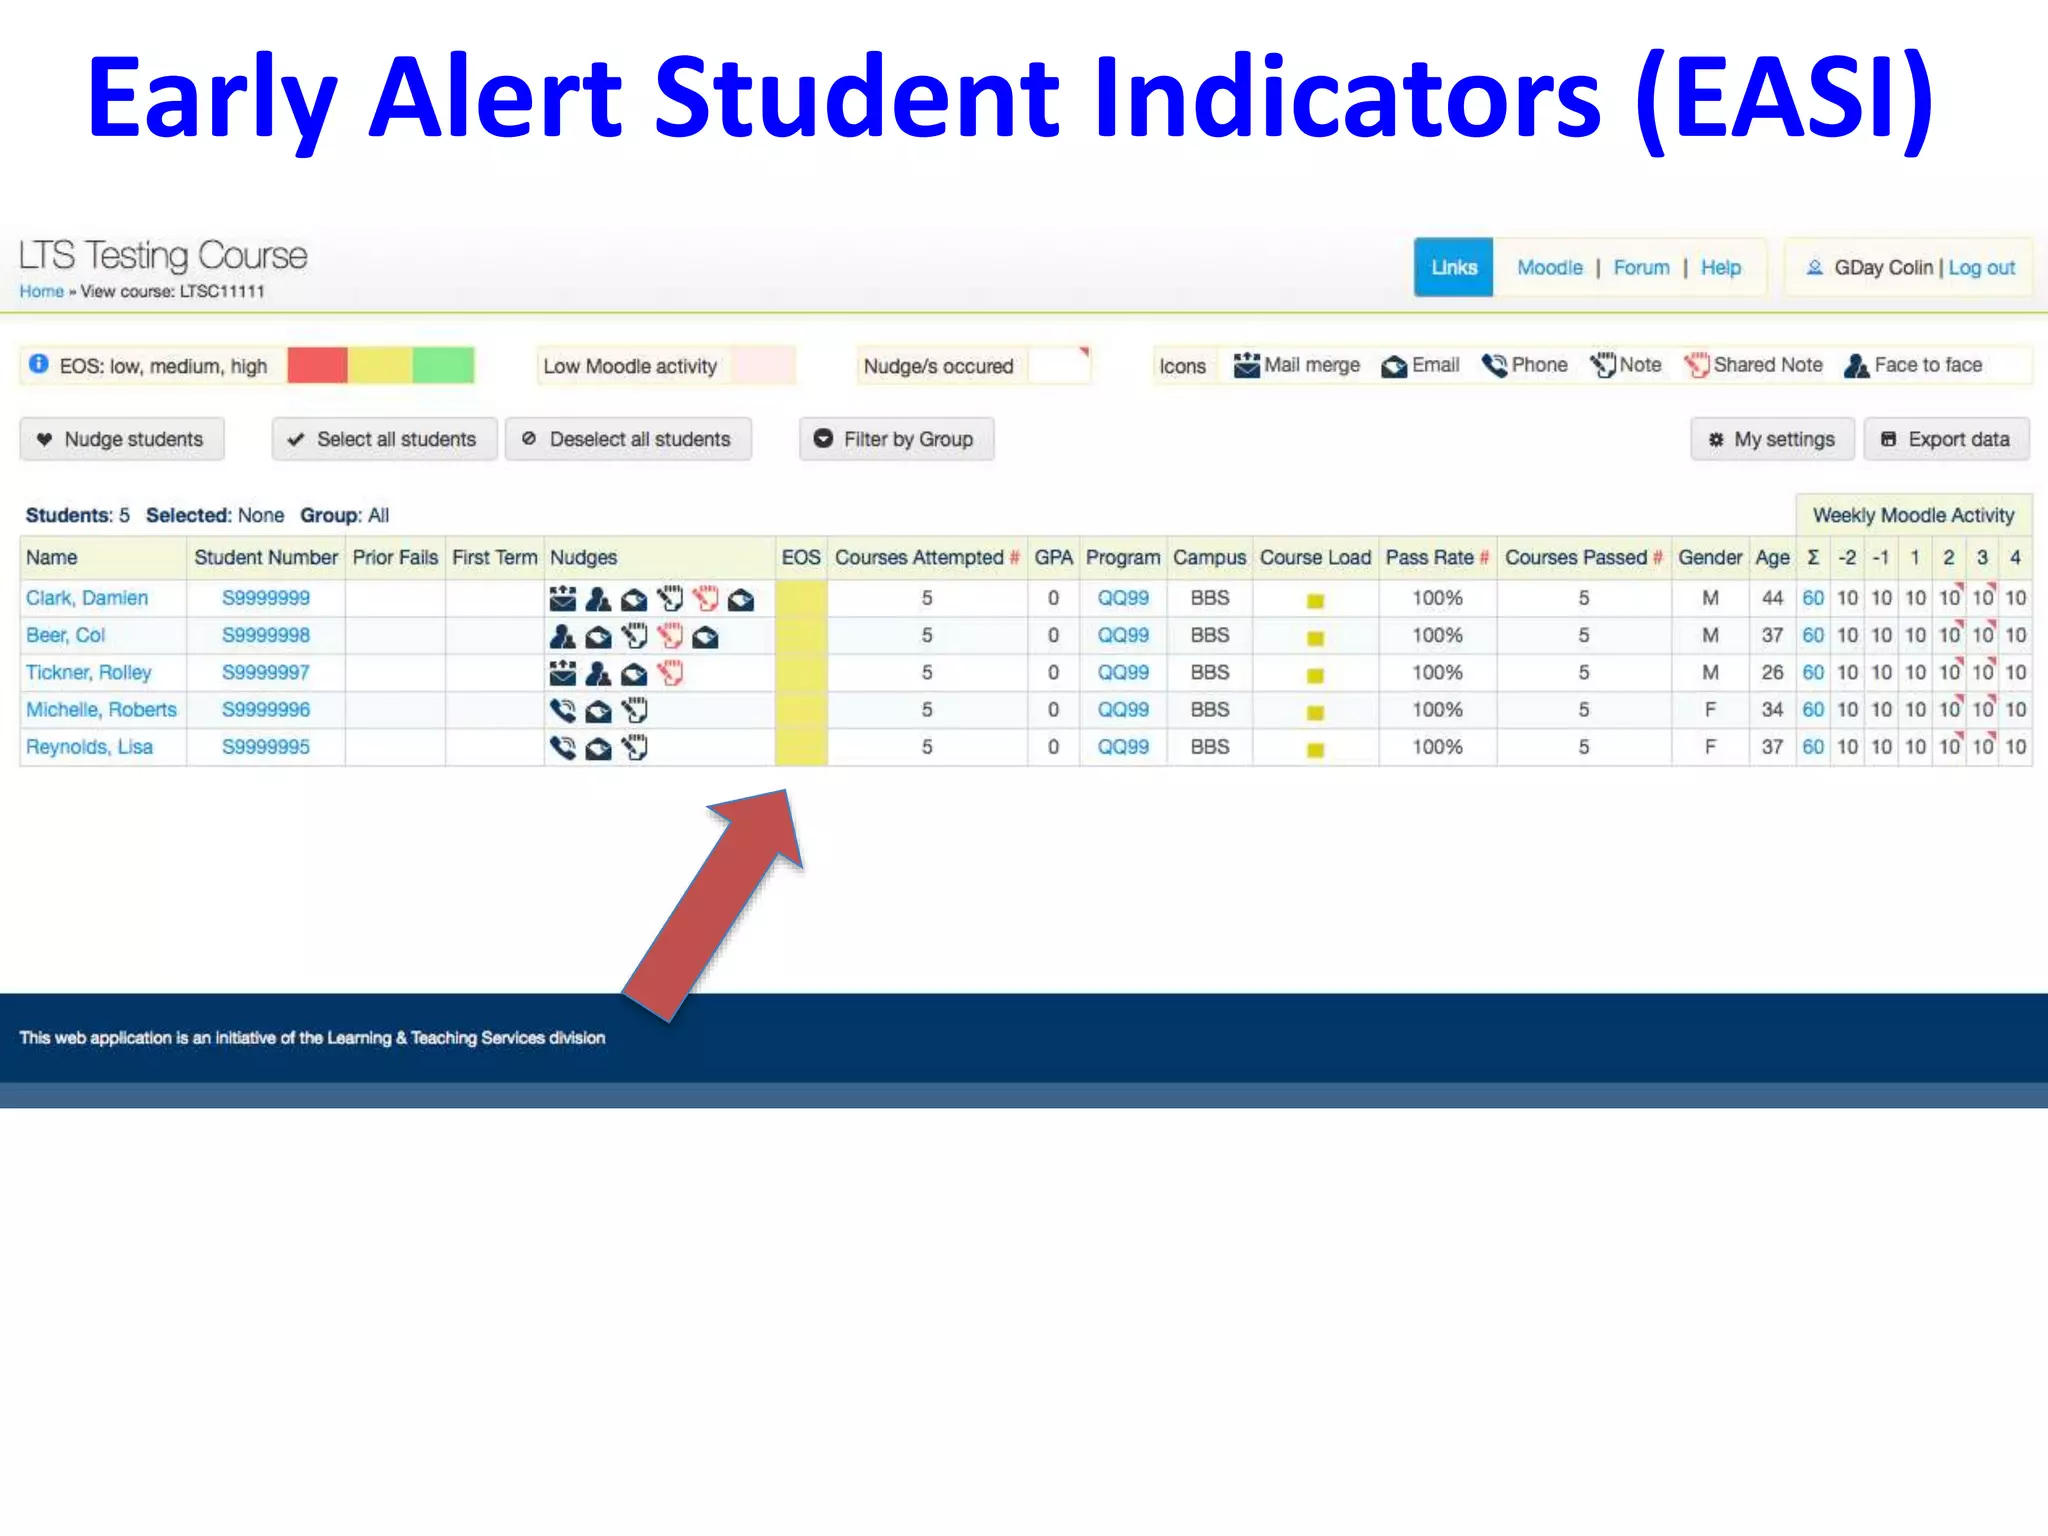
Task: Click the Log out link
Action: point(1981,268)
